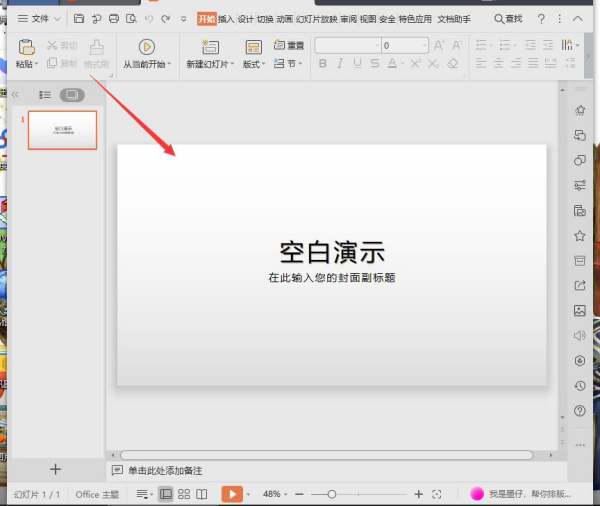Toggle Strikethrough formatting
The height and width of the screenshot is (506, 600).
pyautogui.click(x=375, y=63)
